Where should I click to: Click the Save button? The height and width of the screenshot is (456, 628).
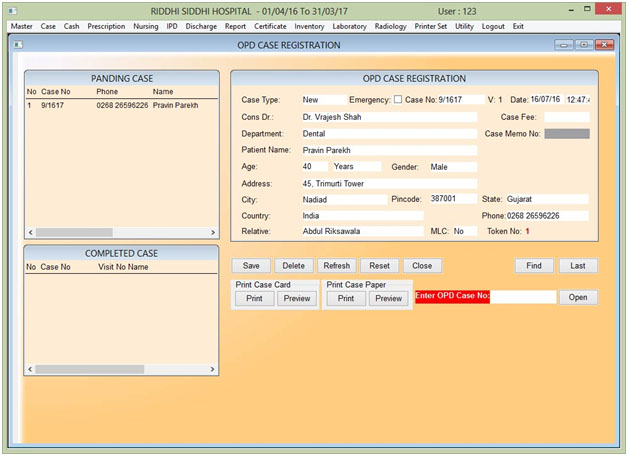[x=251, y=266]
